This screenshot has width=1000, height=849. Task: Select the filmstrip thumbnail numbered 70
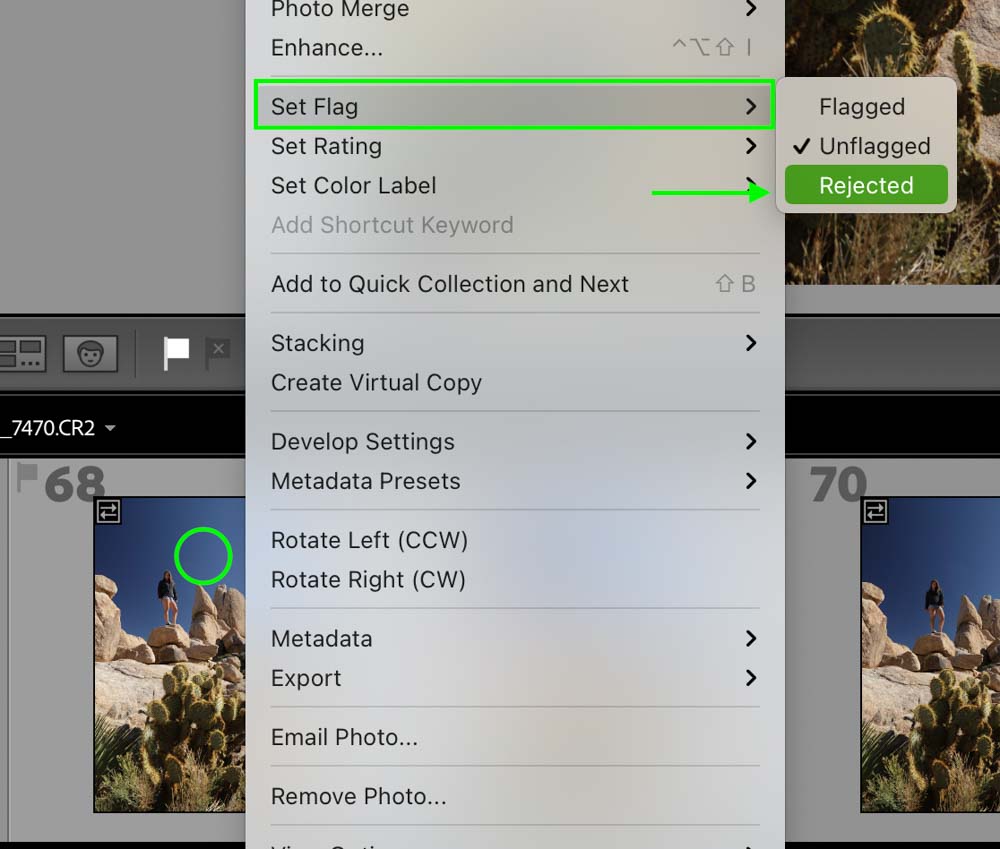coord(930,654)
